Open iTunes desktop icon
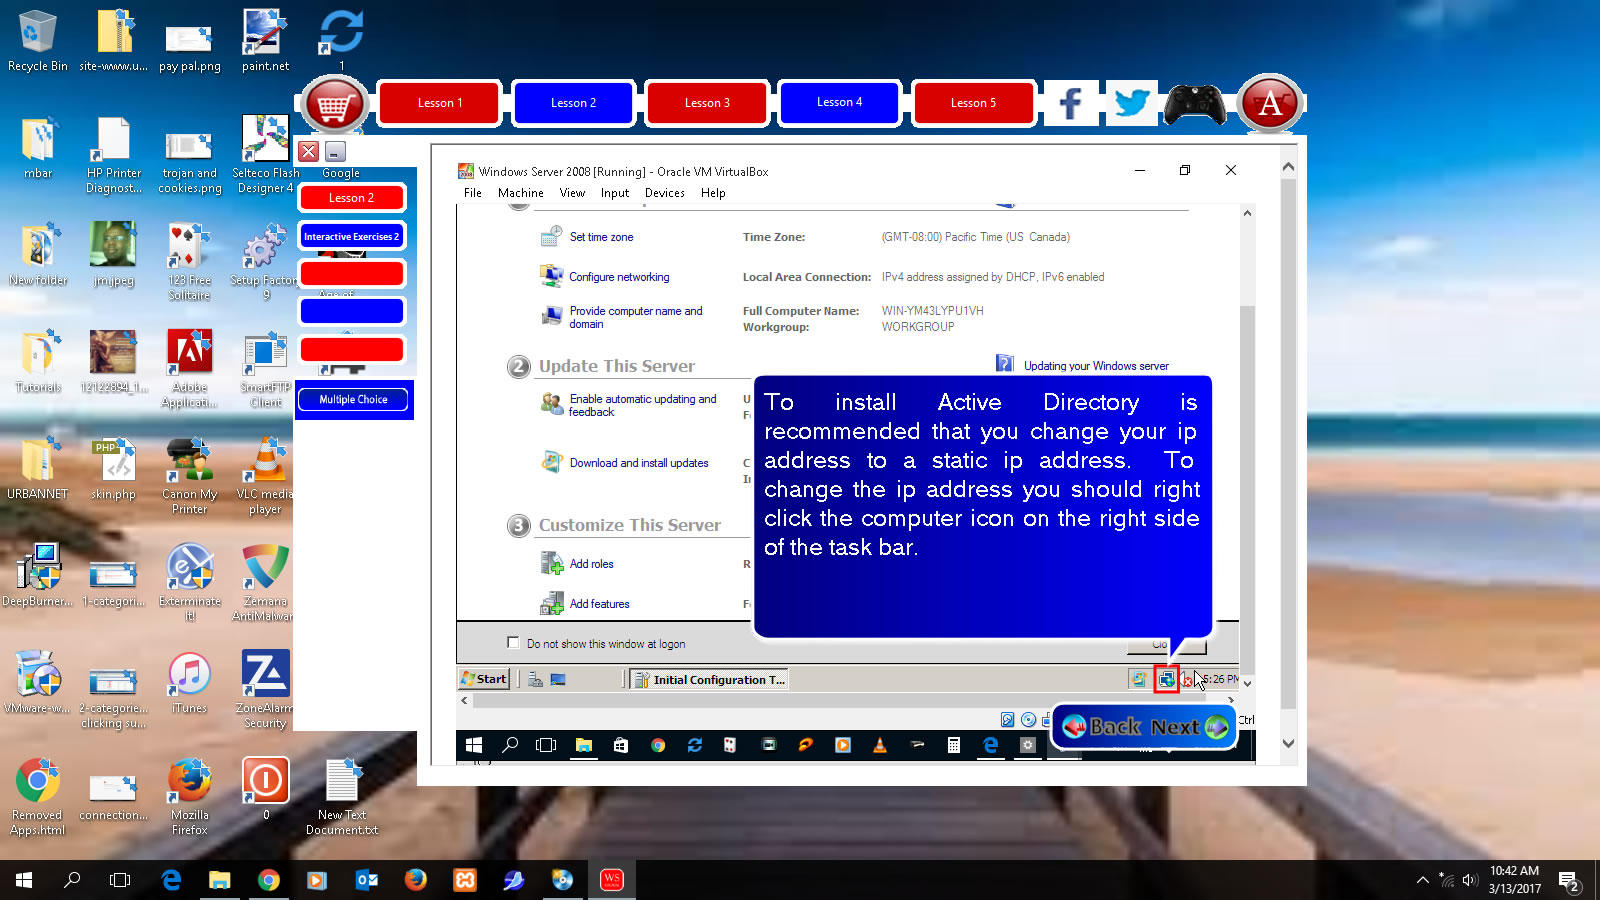The image size is (1600, 900). click(x=189, y=683)
